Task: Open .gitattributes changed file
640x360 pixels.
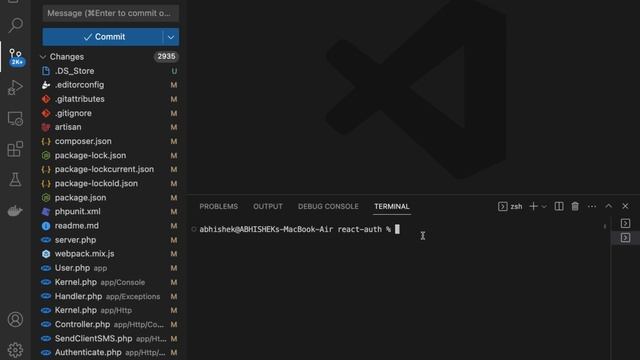Action: click(109, 99)
